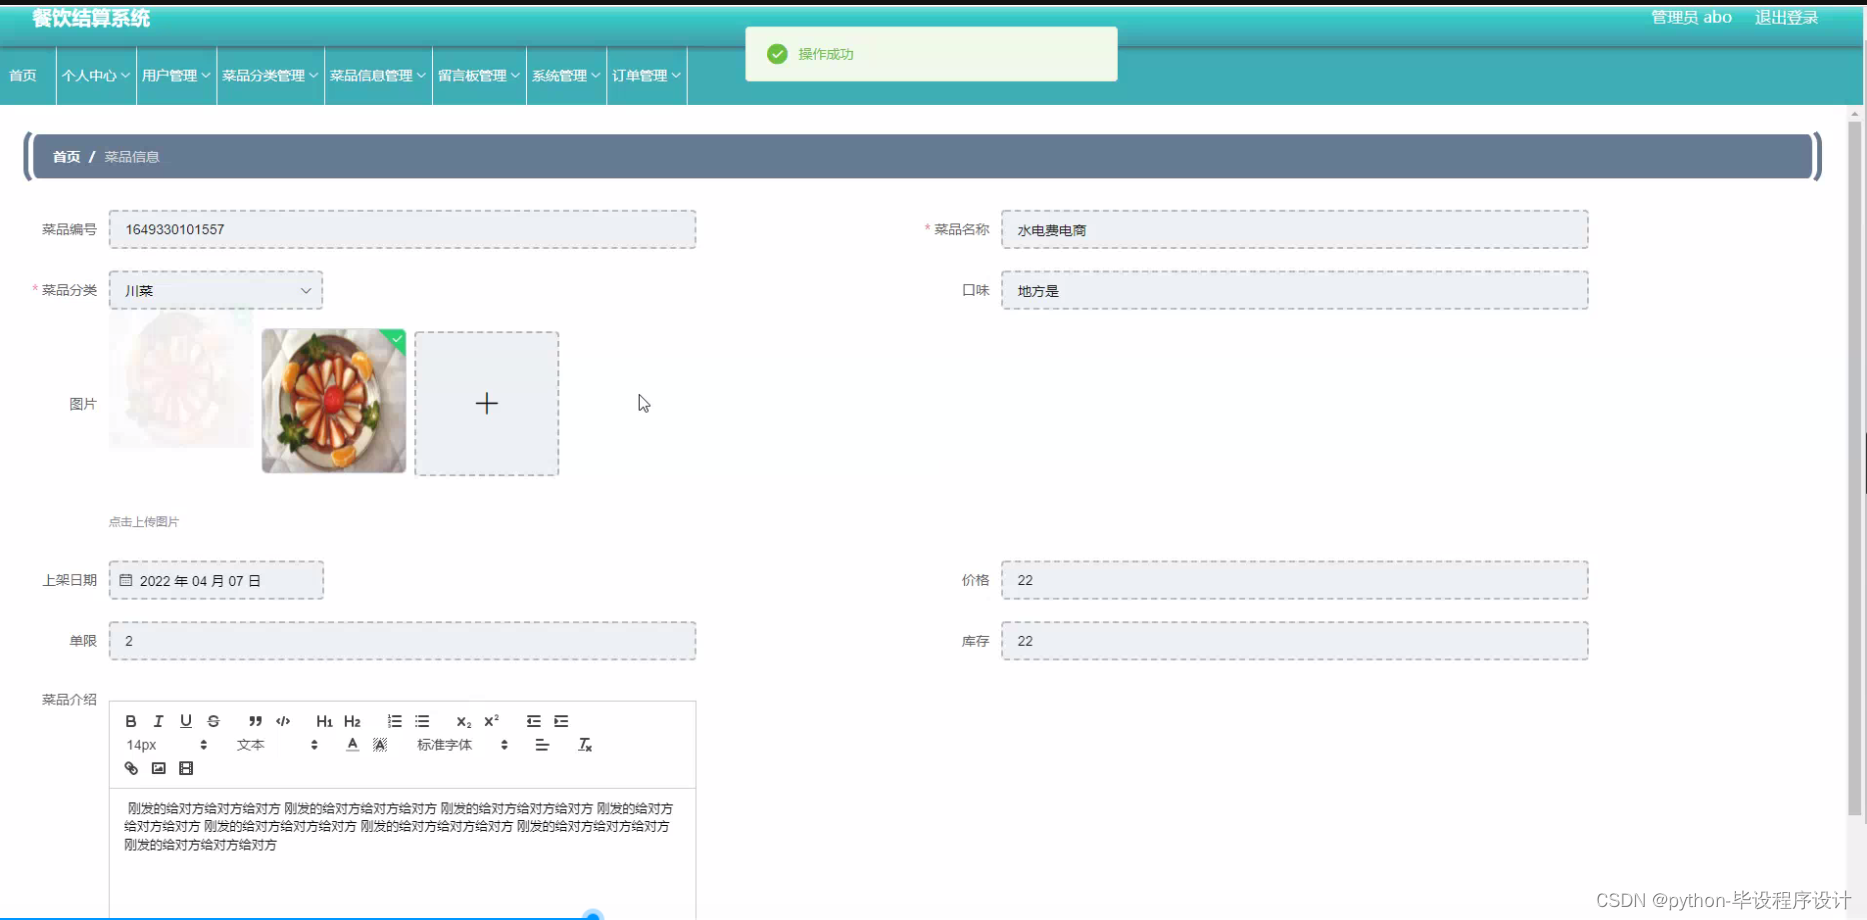Click 首页 in the breadcrumb navigation
The image size is (1867, 920).
pos(66,157)
